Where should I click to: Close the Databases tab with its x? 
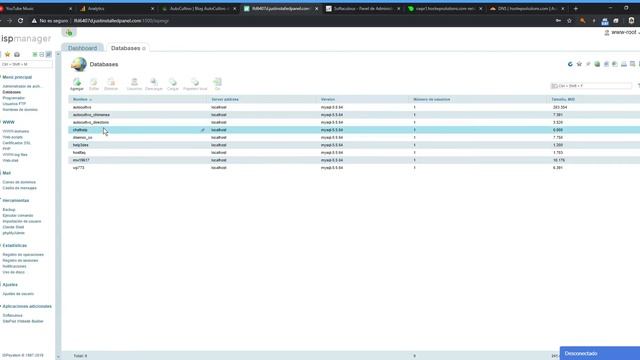tap(144, 49)
